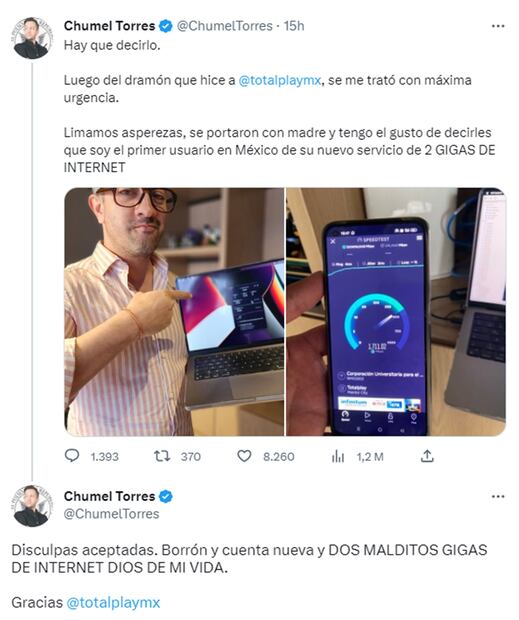Click @ChumelTorres handle in first tweet header

click(225, 26)
